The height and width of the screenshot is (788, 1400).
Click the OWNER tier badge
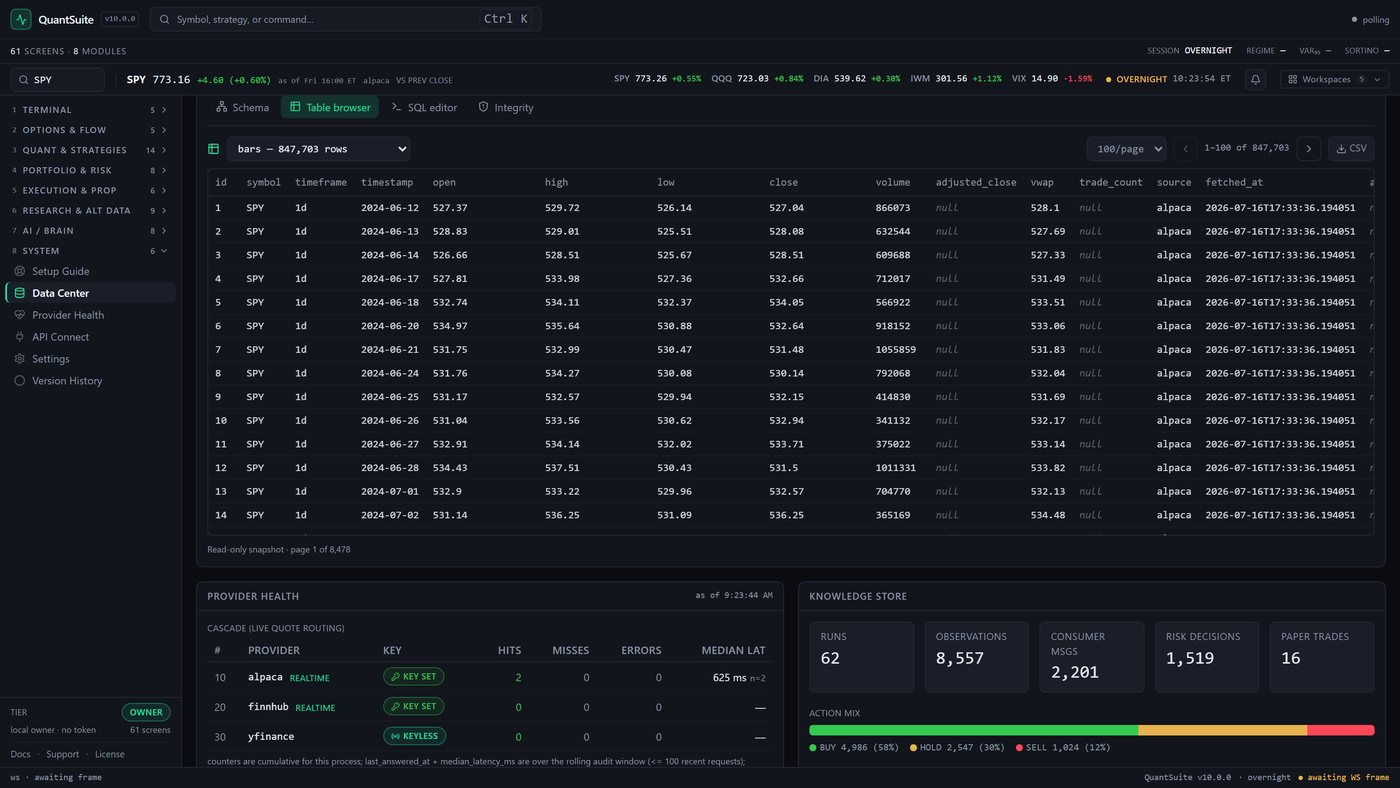click(146, 713)
